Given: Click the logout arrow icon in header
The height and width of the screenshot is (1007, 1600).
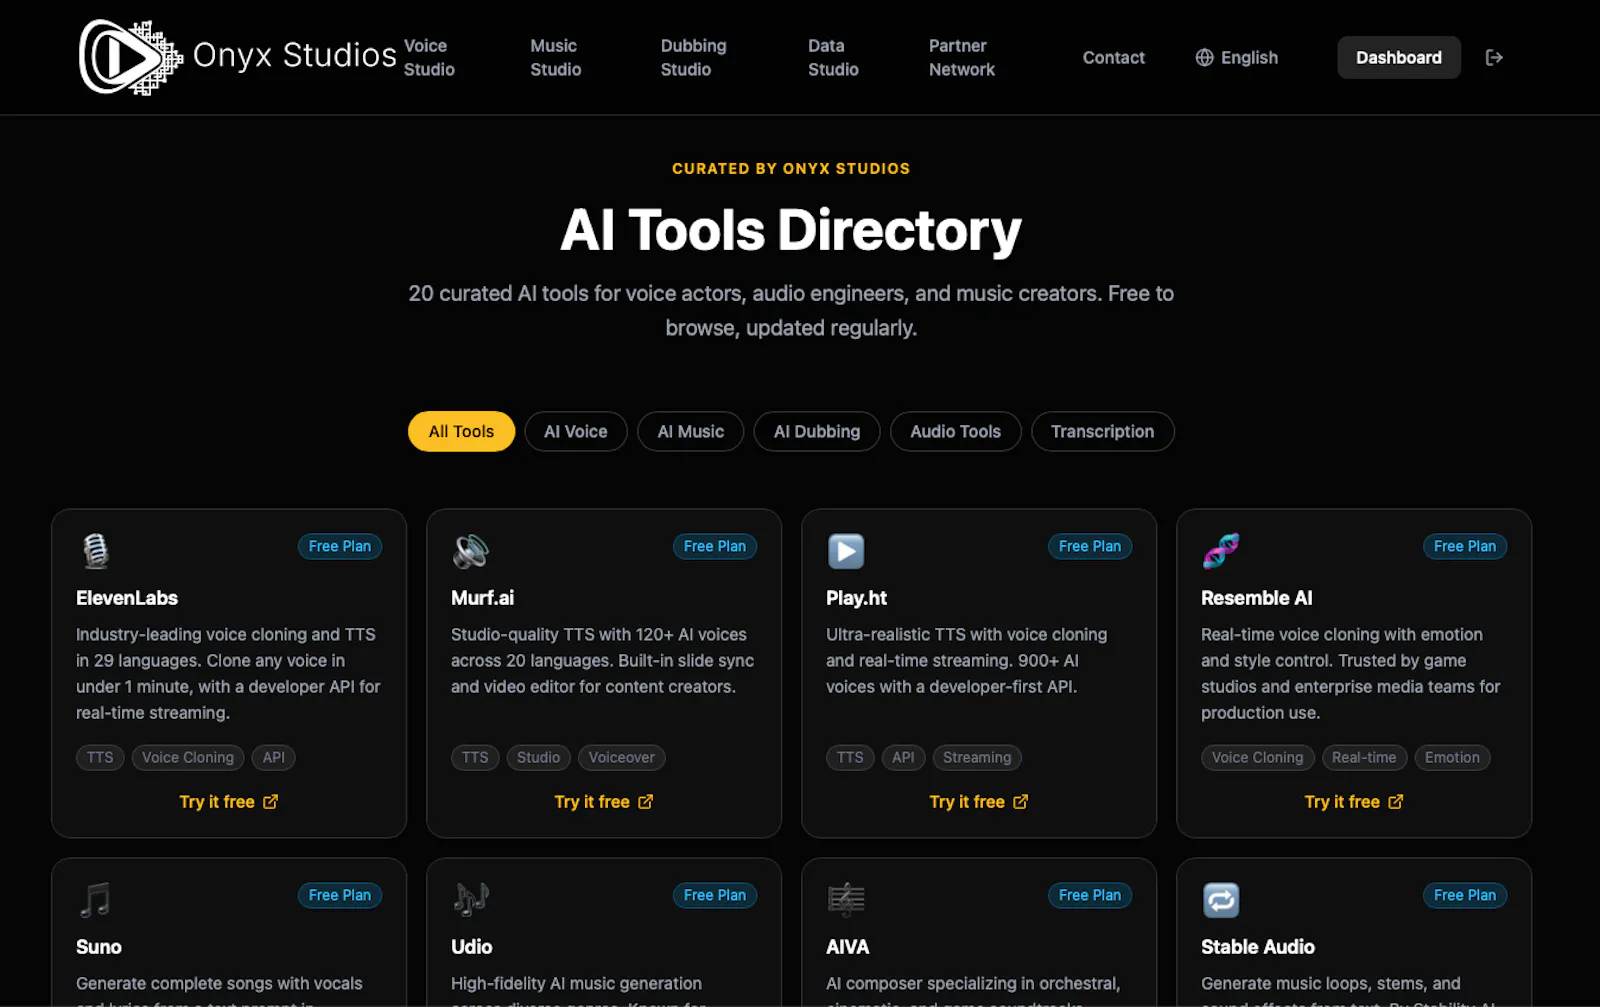Looking at the screenshot, I should (x=1494, y=57).
